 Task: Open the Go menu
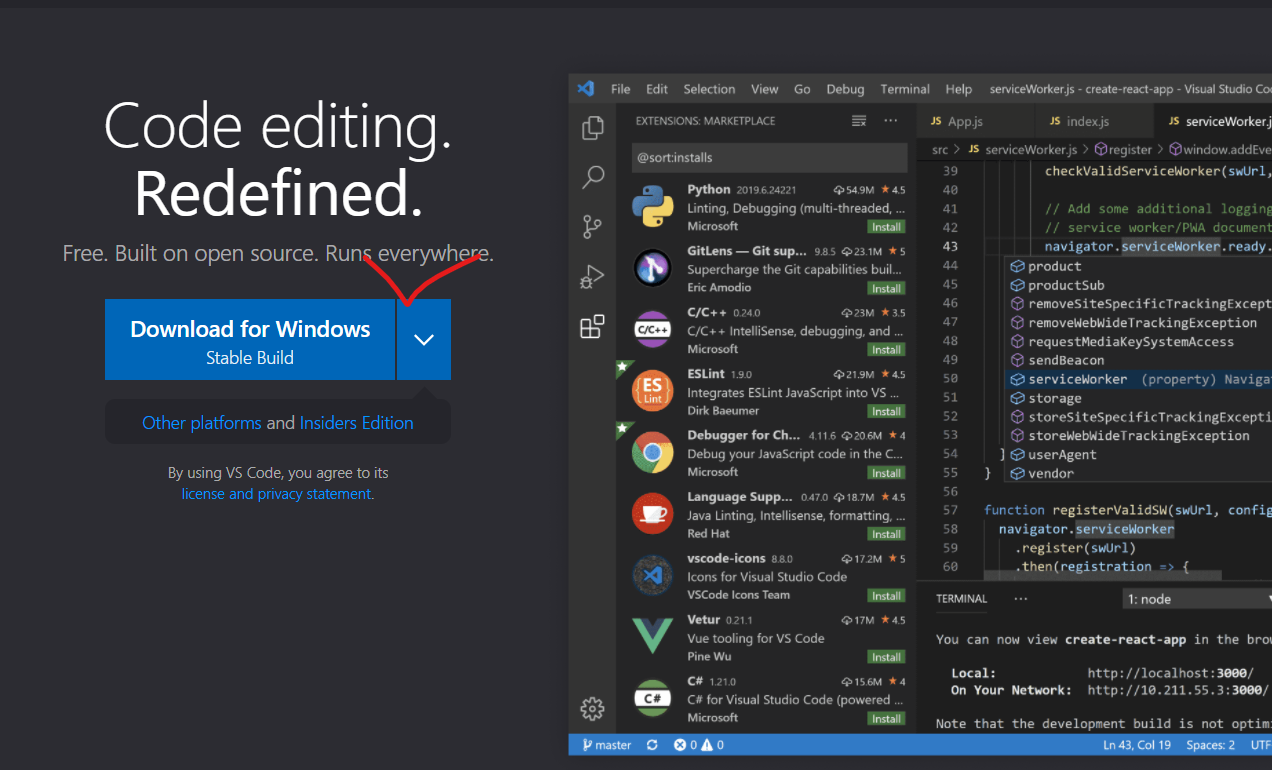click(x=802, y=89)
